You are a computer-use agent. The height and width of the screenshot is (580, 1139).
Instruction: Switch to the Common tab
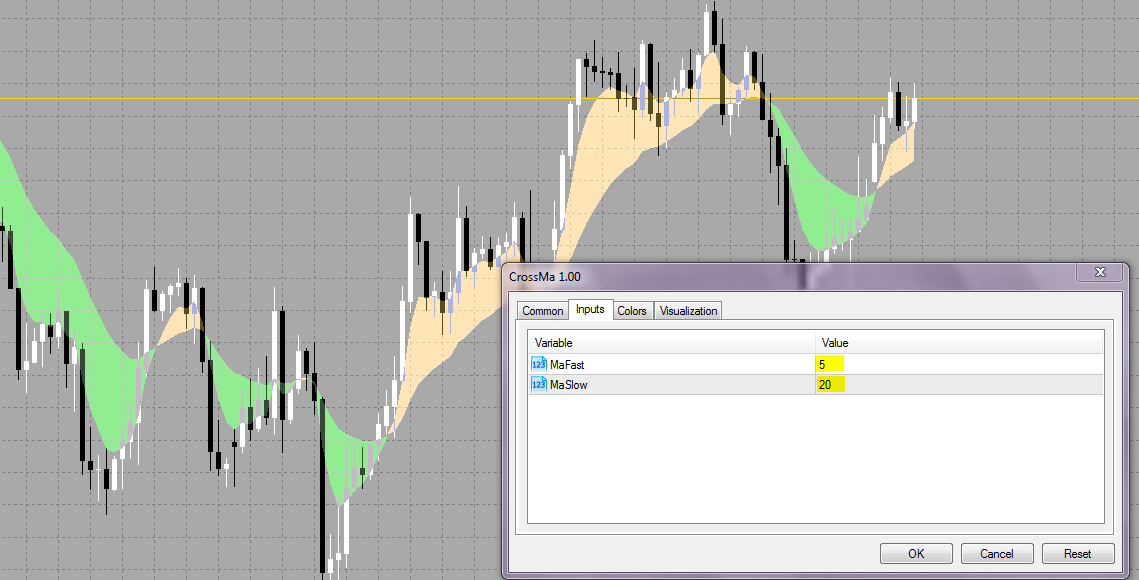pyautogui.click(x=542, y=310)
